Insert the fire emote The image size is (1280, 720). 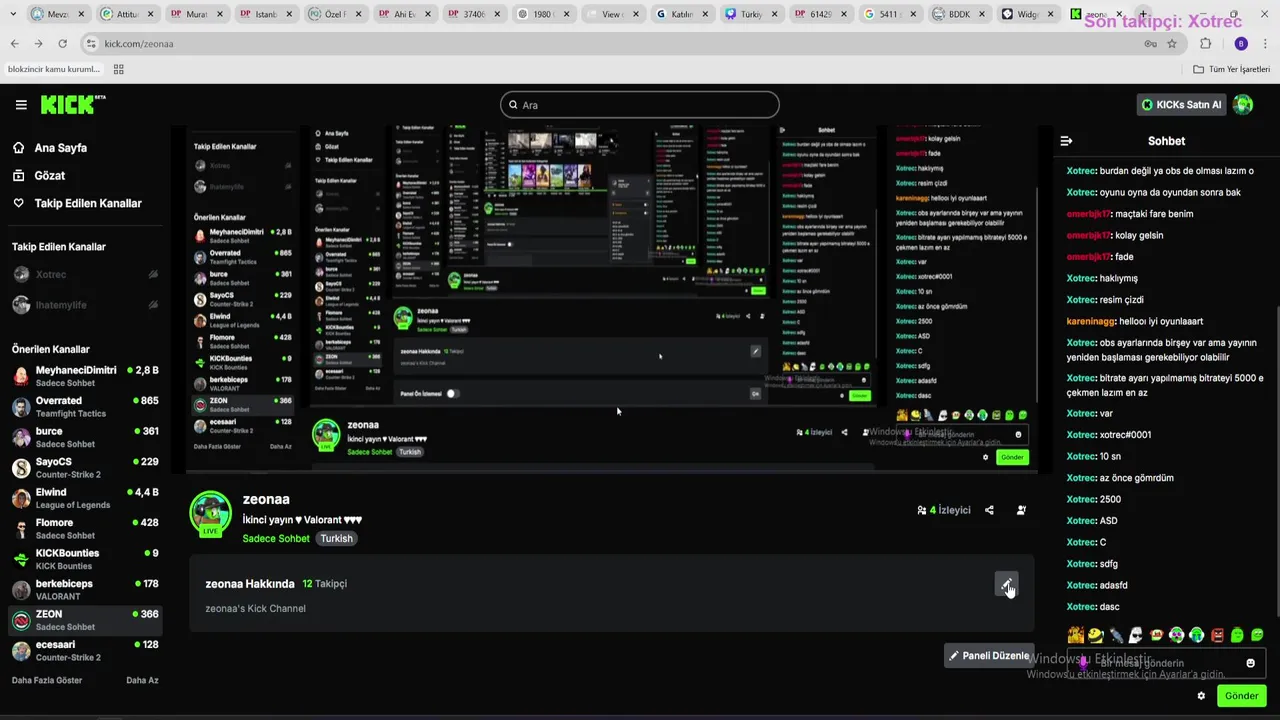point(1076,635)
